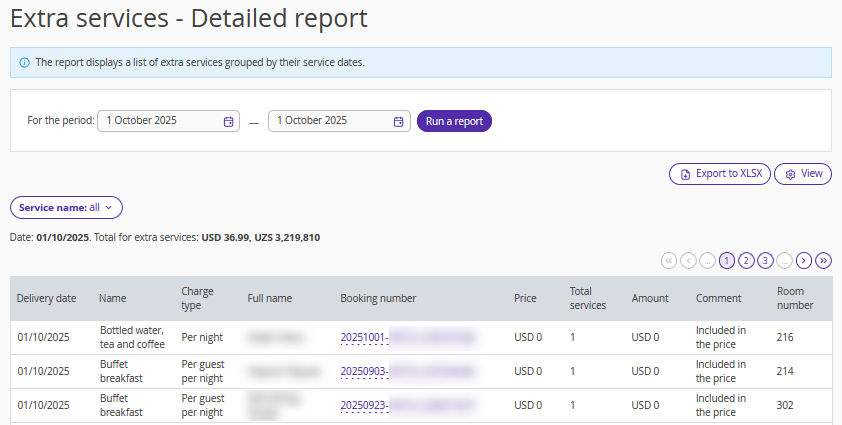Open the start date calendar icon
Screen dimensions: 842x425
click(x=228, y=121)
